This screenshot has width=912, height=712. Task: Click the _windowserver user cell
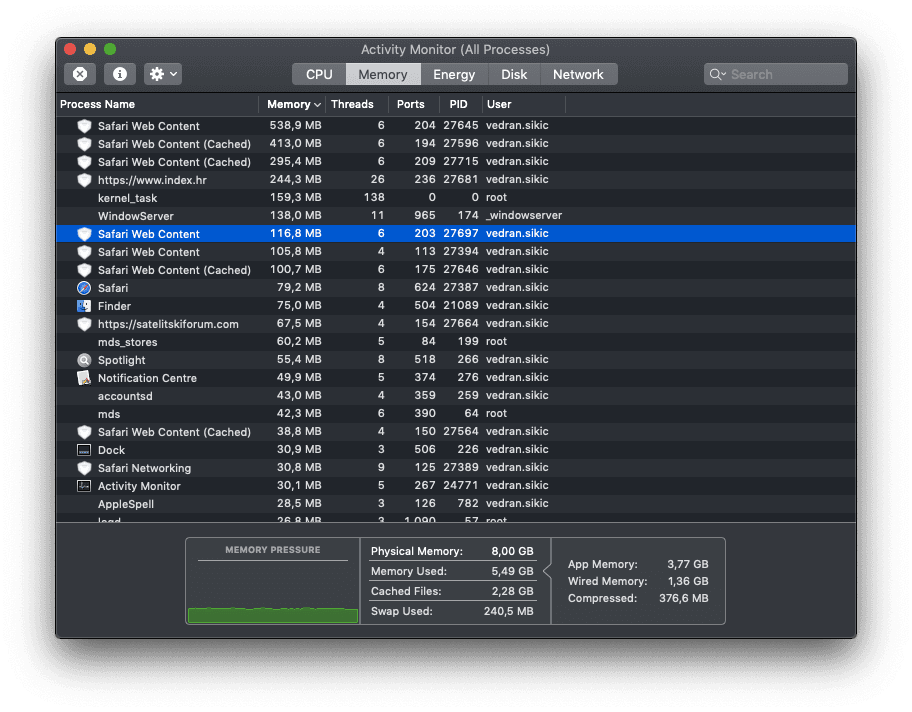pyautogui.click(x=524, y=215)
